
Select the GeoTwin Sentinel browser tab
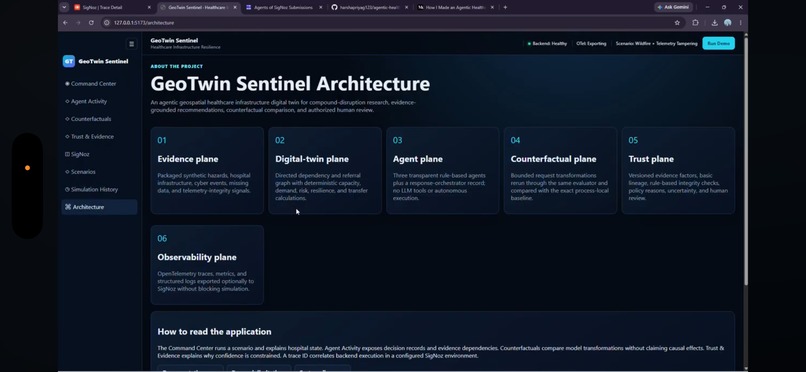coord(198,7)
